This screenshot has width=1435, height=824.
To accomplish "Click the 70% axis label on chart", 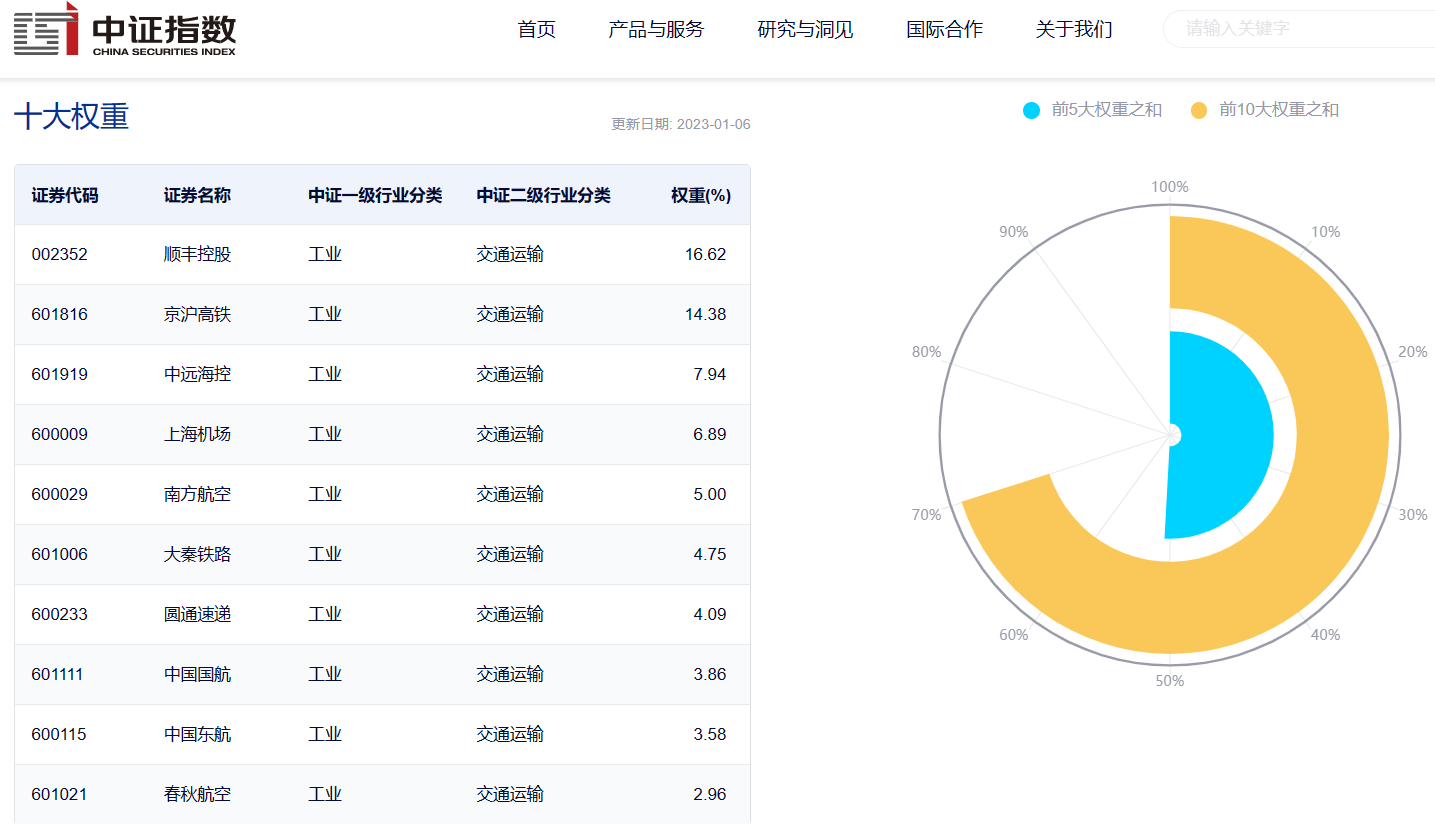I will (926, 515).
